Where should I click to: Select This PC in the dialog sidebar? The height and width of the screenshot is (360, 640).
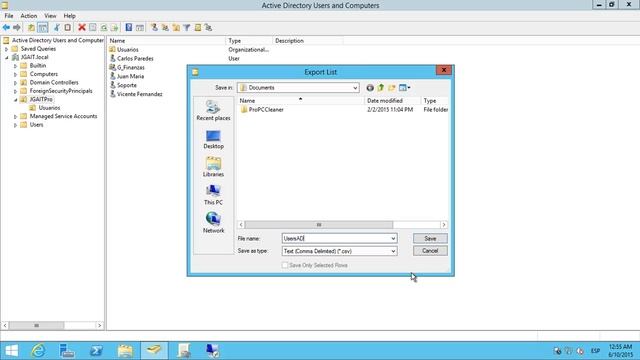[x=213, y=195]
